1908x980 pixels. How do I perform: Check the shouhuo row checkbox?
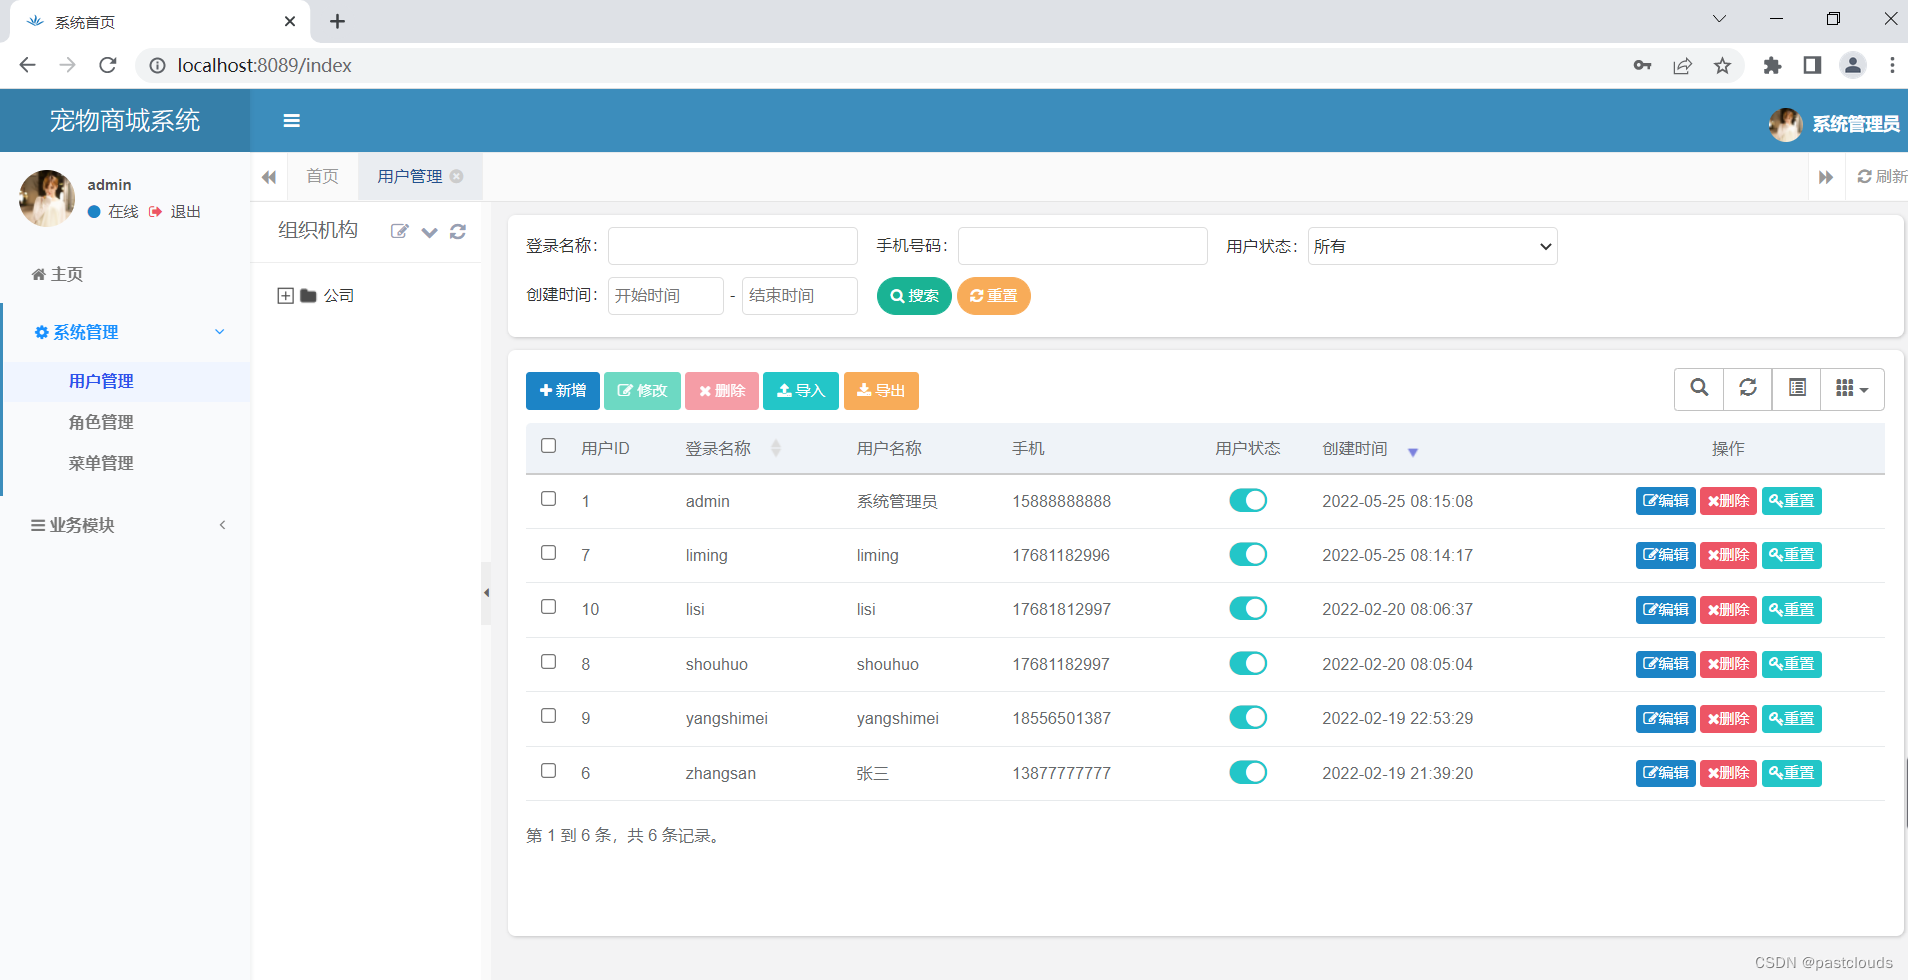coord(548,662)
